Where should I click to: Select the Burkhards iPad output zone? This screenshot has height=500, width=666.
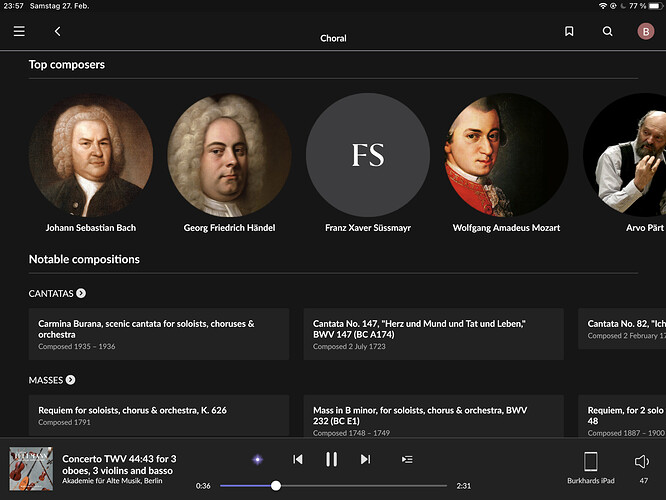coord(590,467)
